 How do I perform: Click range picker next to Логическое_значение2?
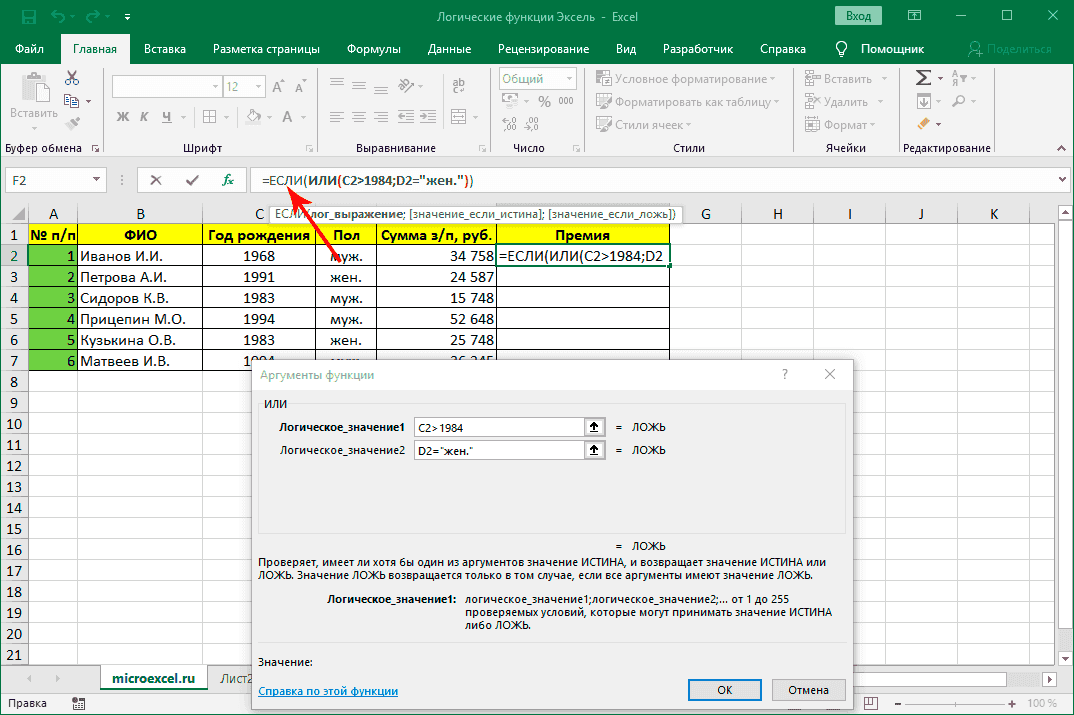pos(594,450)
